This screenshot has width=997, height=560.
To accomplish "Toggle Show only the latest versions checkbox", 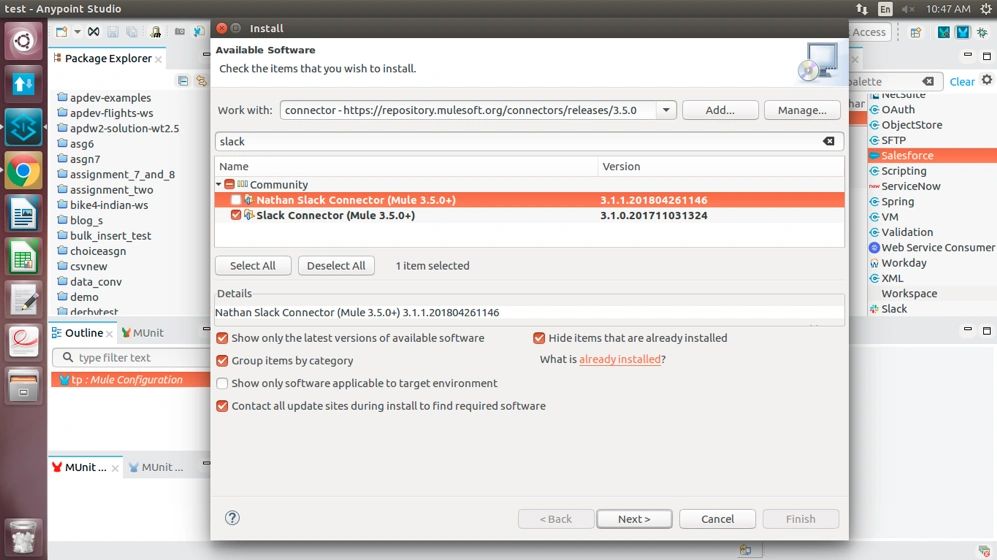I will pos(222,338).
